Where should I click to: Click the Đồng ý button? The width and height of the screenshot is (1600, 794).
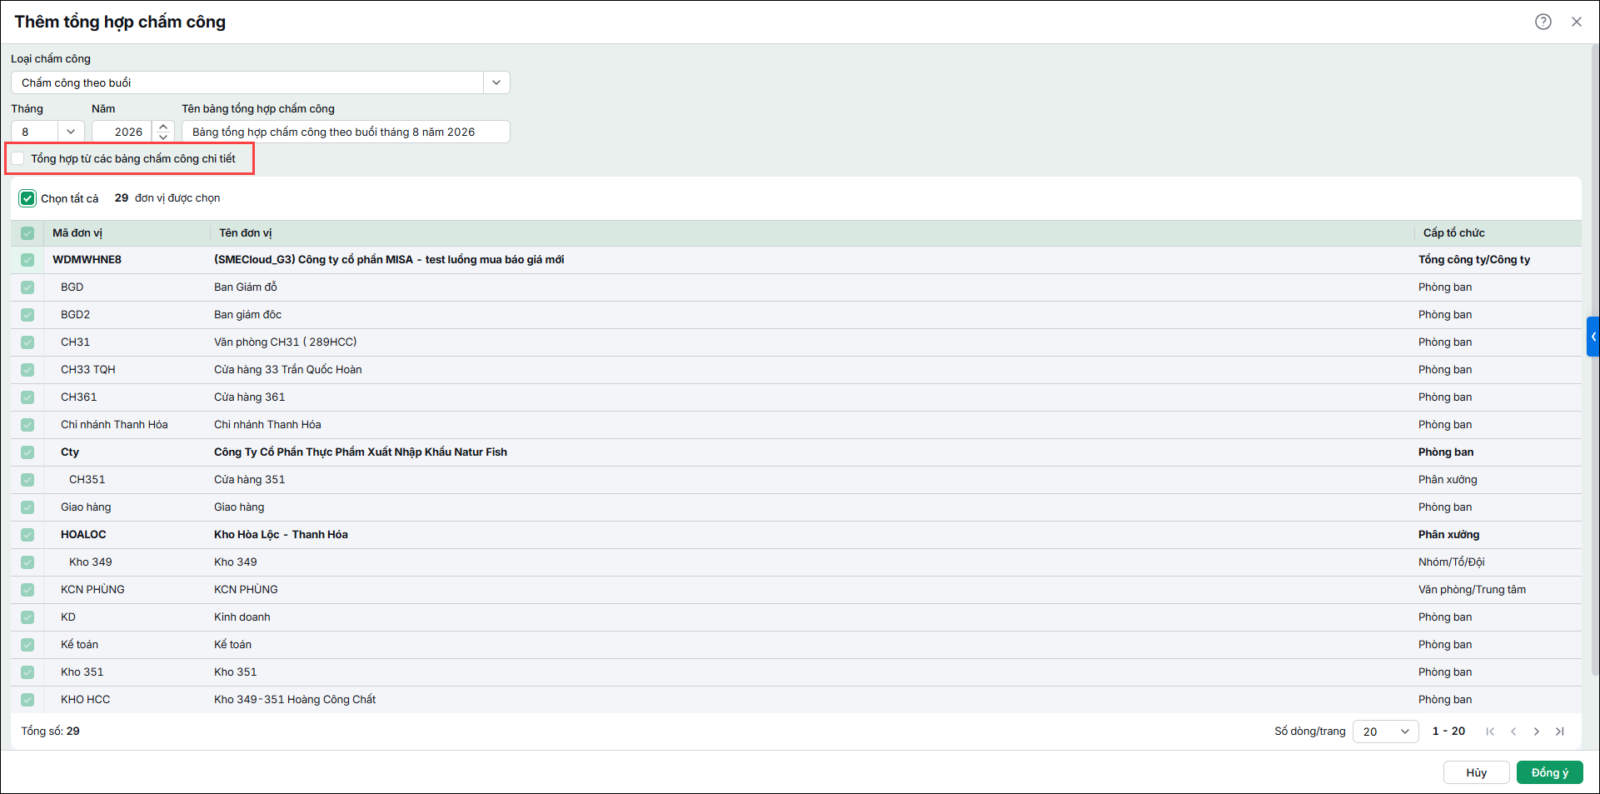(x=1550, y=773)
